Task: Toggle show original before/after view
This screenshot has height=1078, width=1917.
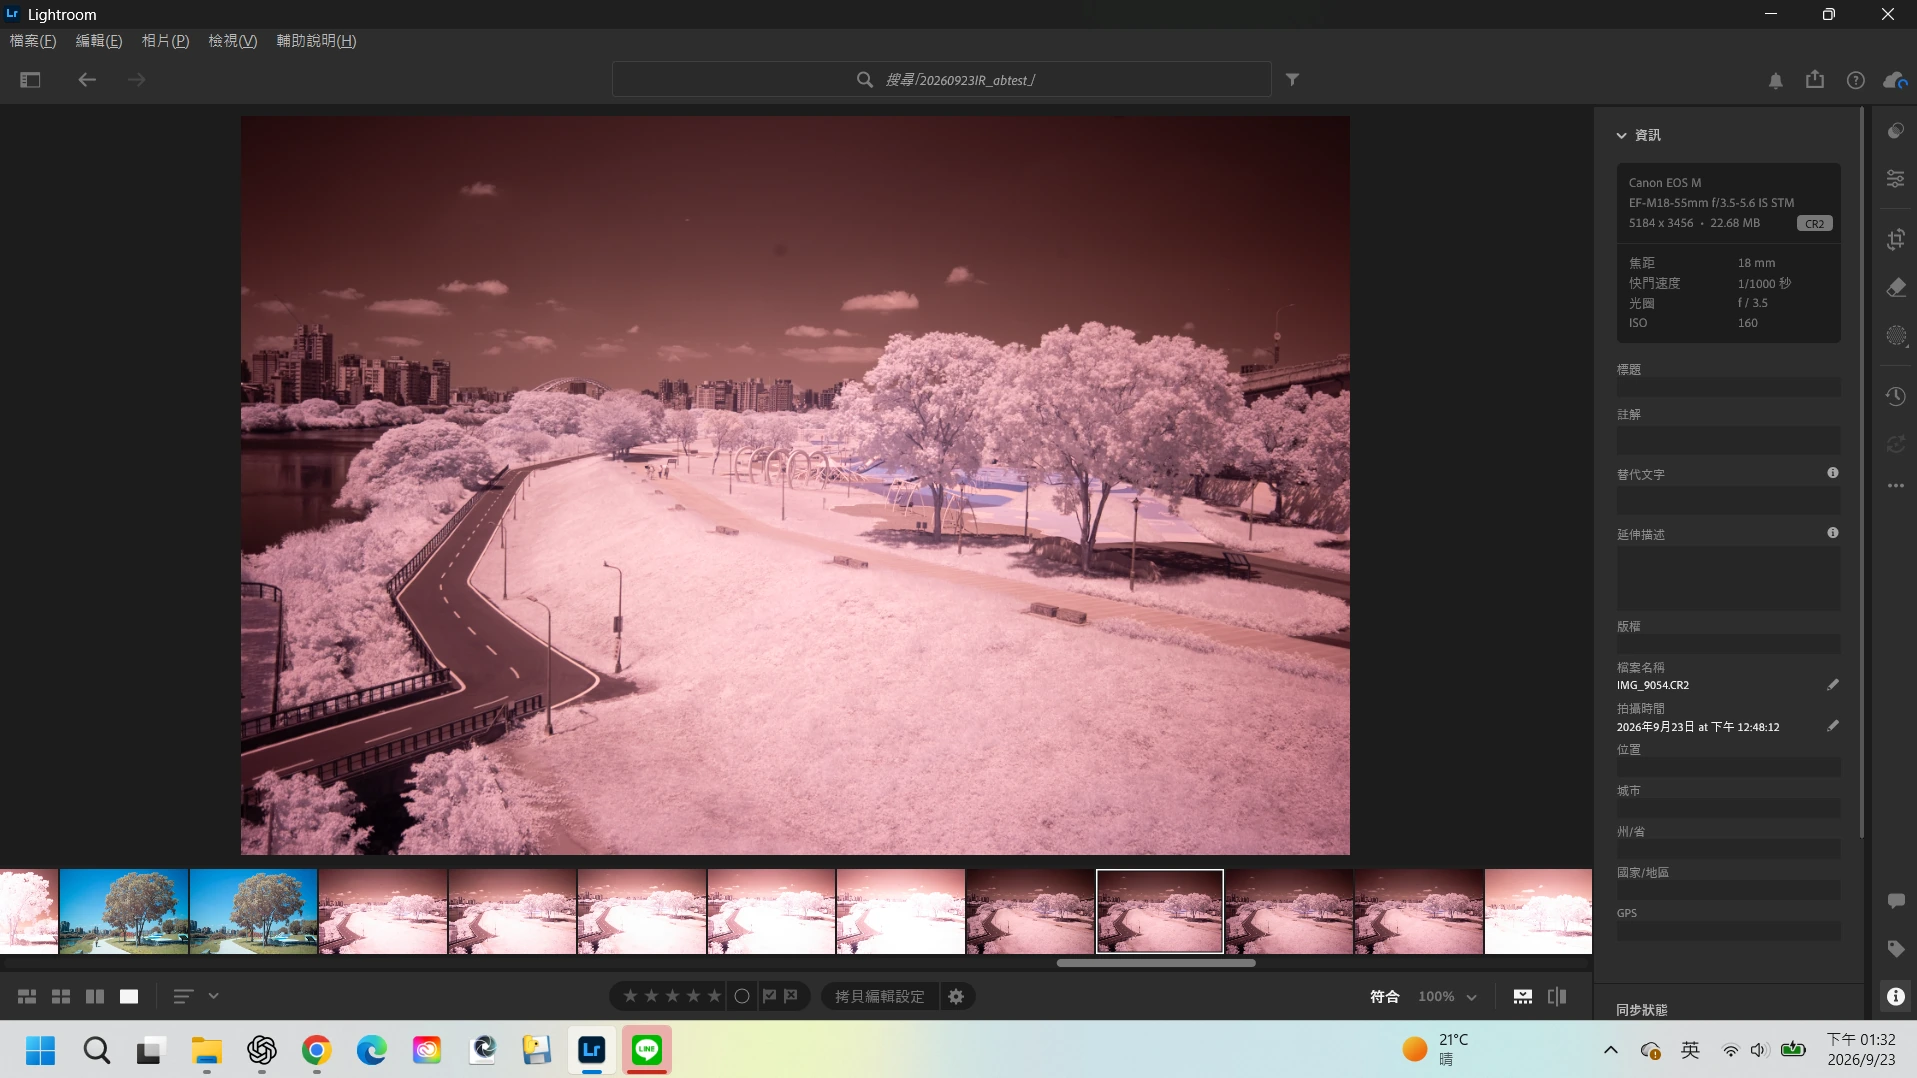Action: pyautogui.click(x=1557, y=997)
